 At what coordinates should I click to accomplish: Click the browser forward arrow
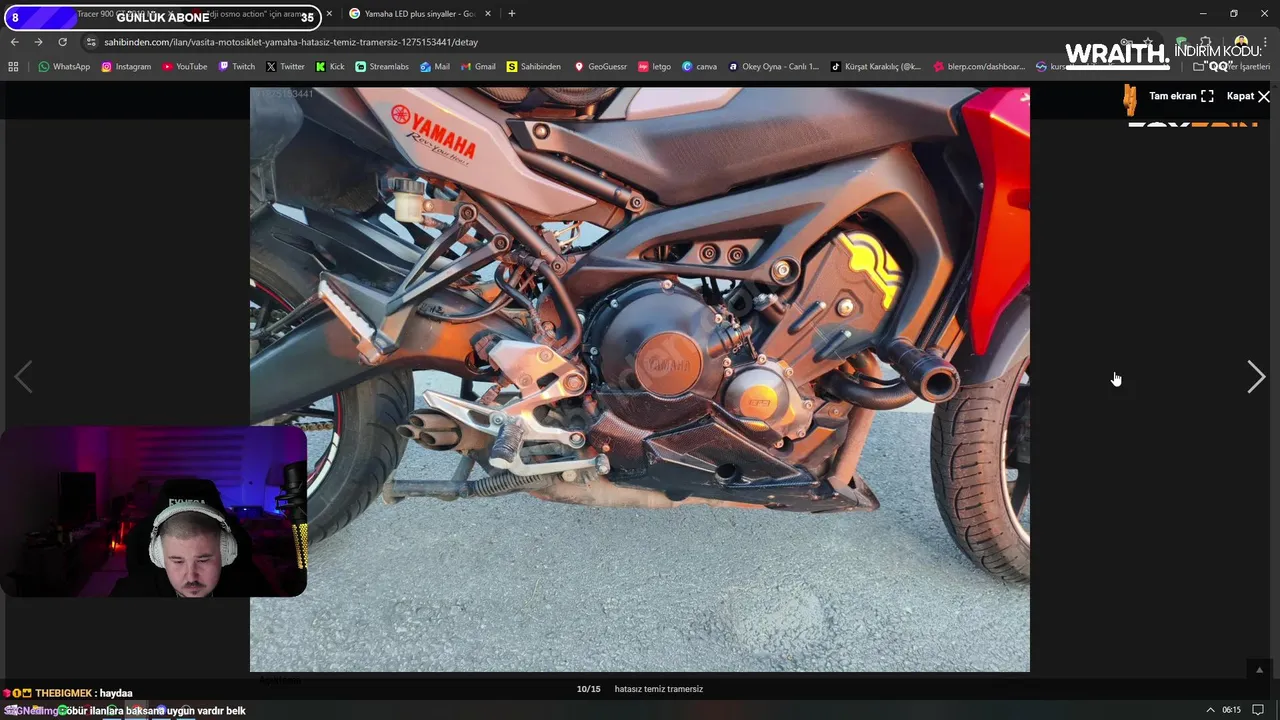coord(38,42)
